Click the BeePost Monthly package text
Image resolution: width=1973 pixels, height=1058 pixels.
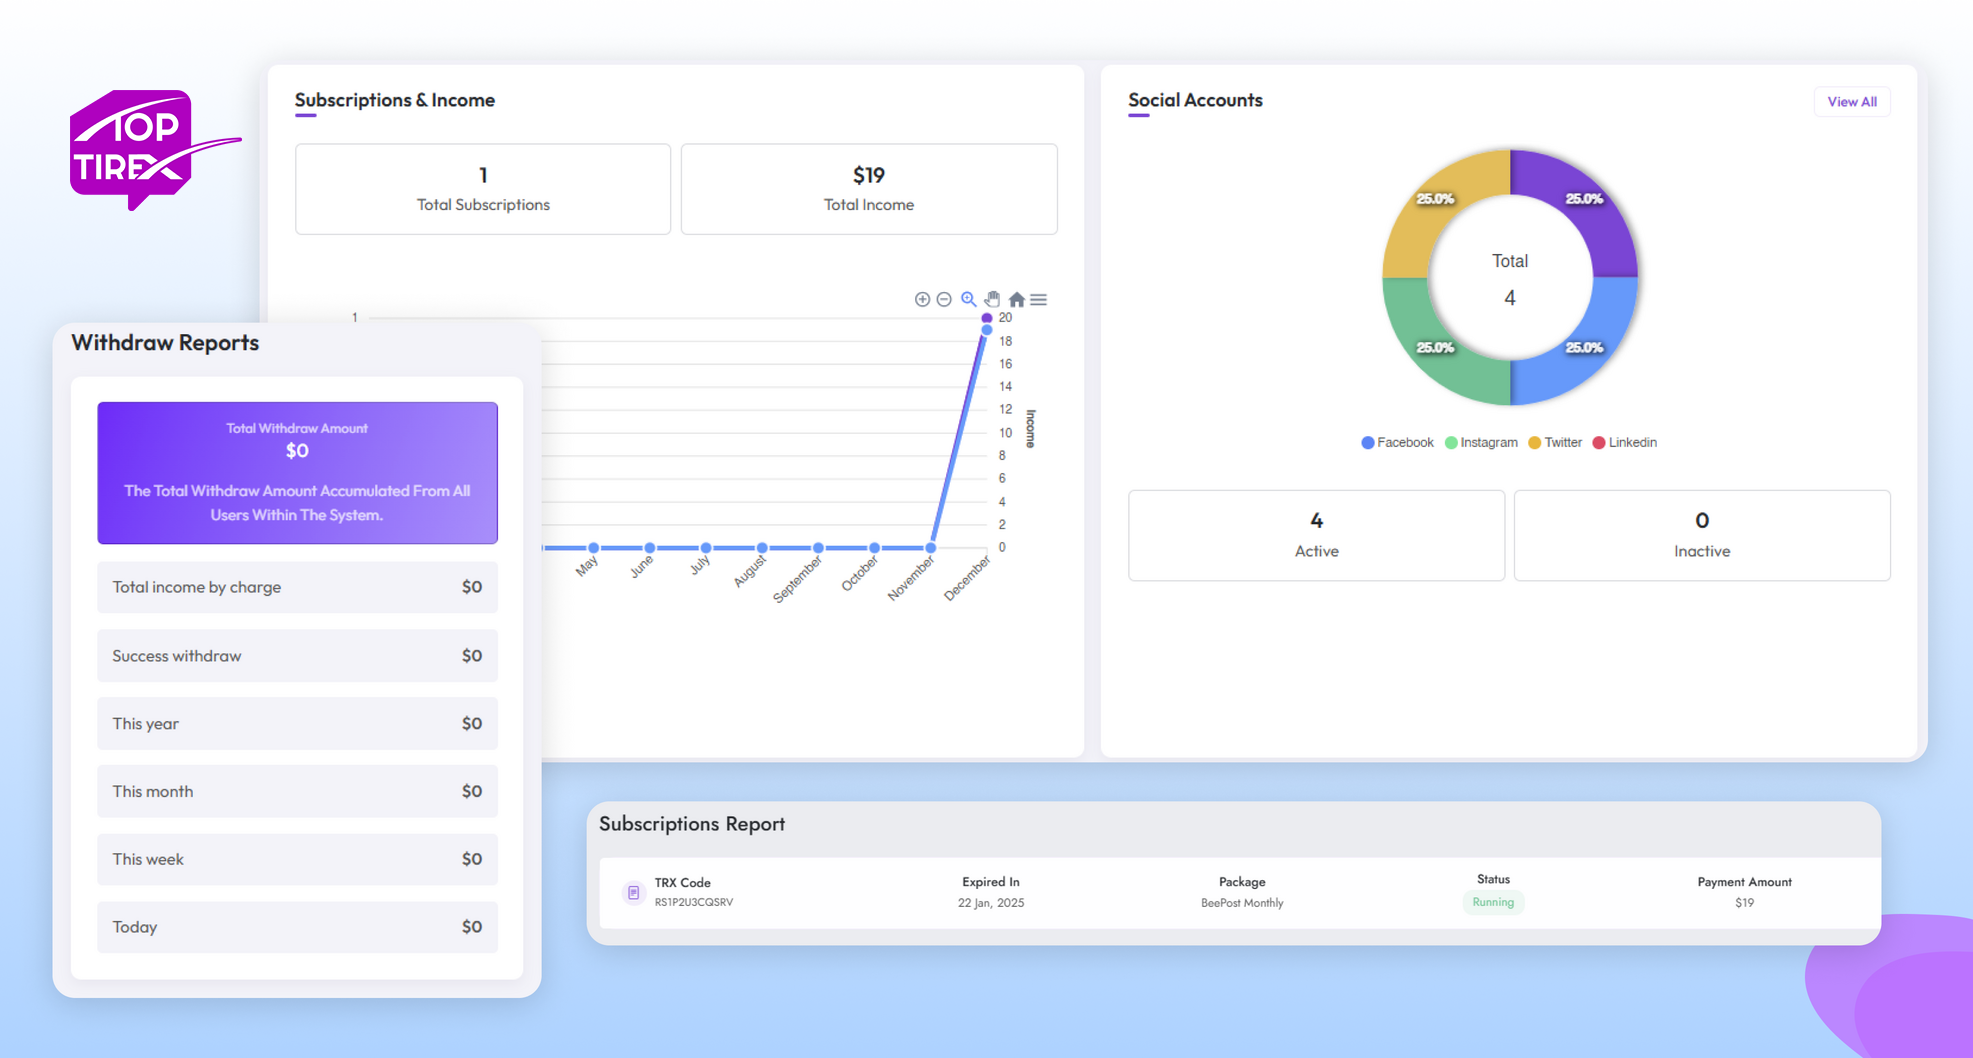(x=1242, y=903)
